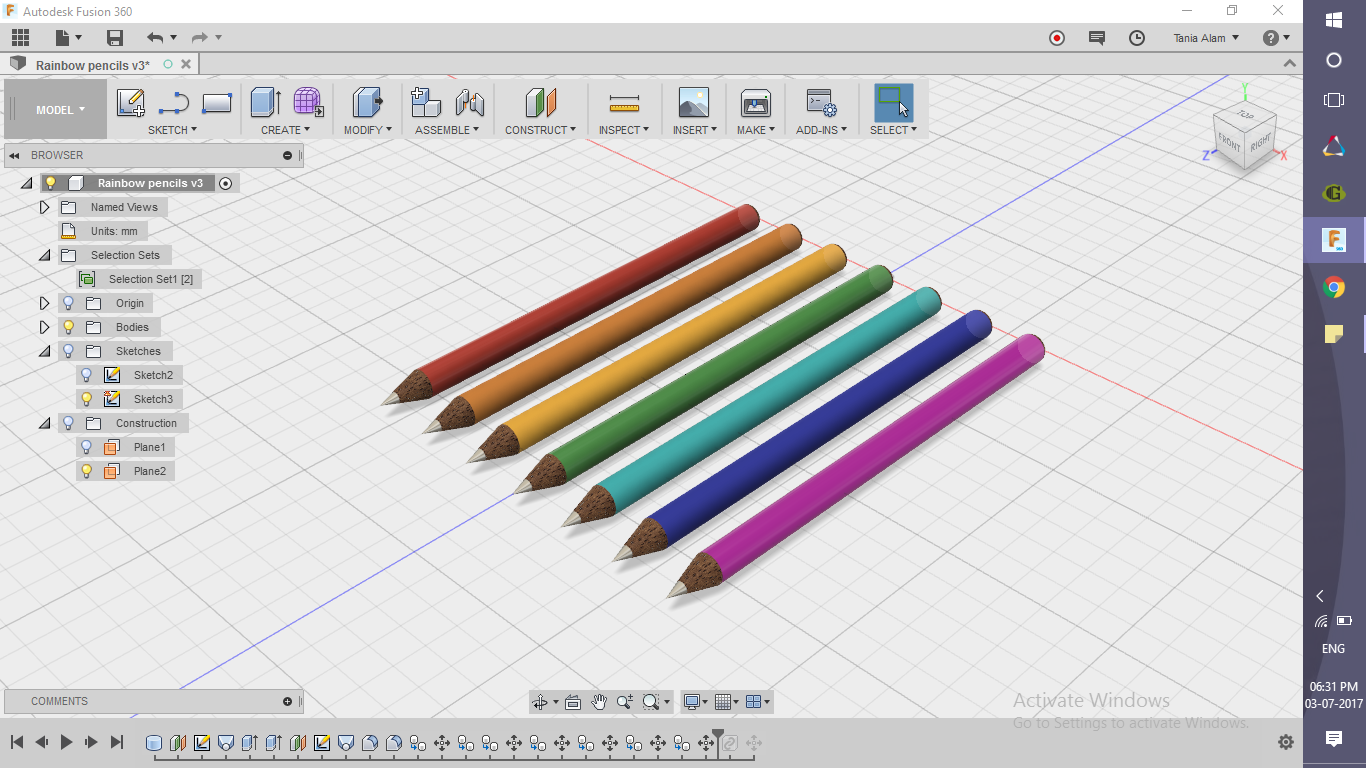Click the Scripts and Add-Ins icon

pyautogui.click(x=821, y=103)
